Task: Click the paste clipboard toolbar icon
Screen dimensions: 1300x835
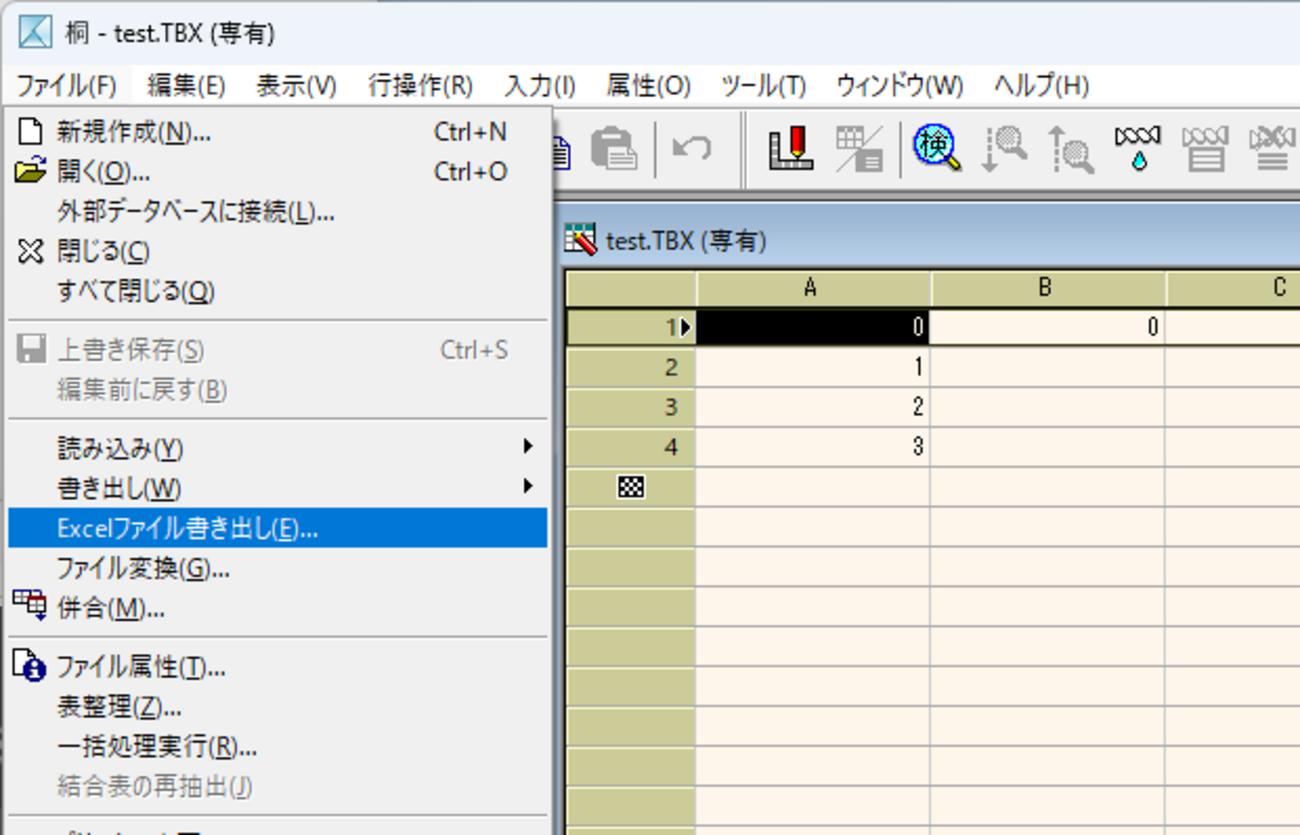Action: (x=613, y=150)
